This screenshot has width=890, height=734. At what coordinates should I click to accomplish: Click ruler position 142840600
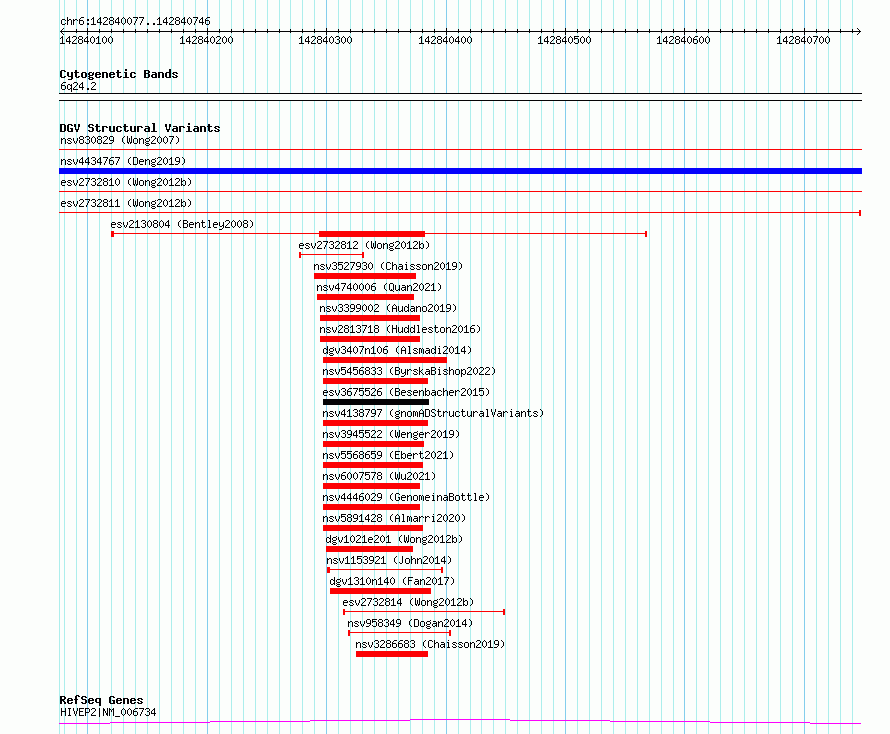(683, 40)
